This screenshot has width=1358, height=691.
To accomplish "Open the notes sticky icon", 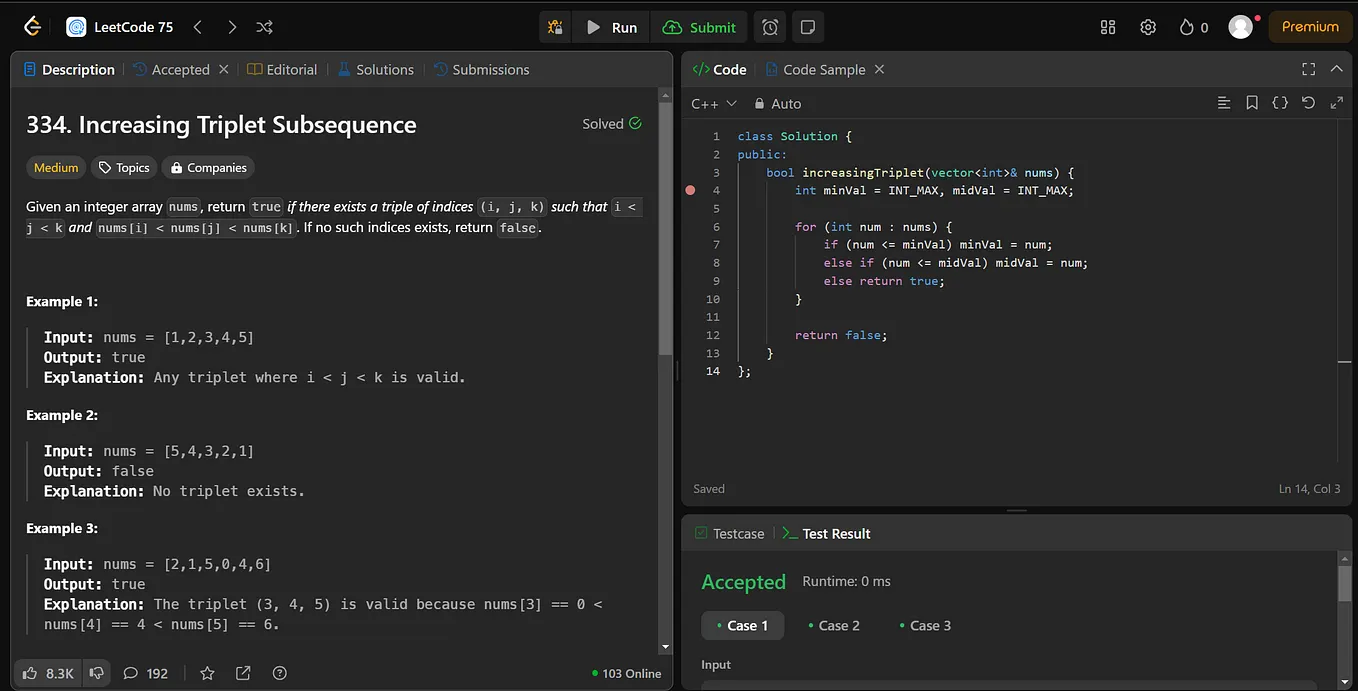I will [808, 27].
